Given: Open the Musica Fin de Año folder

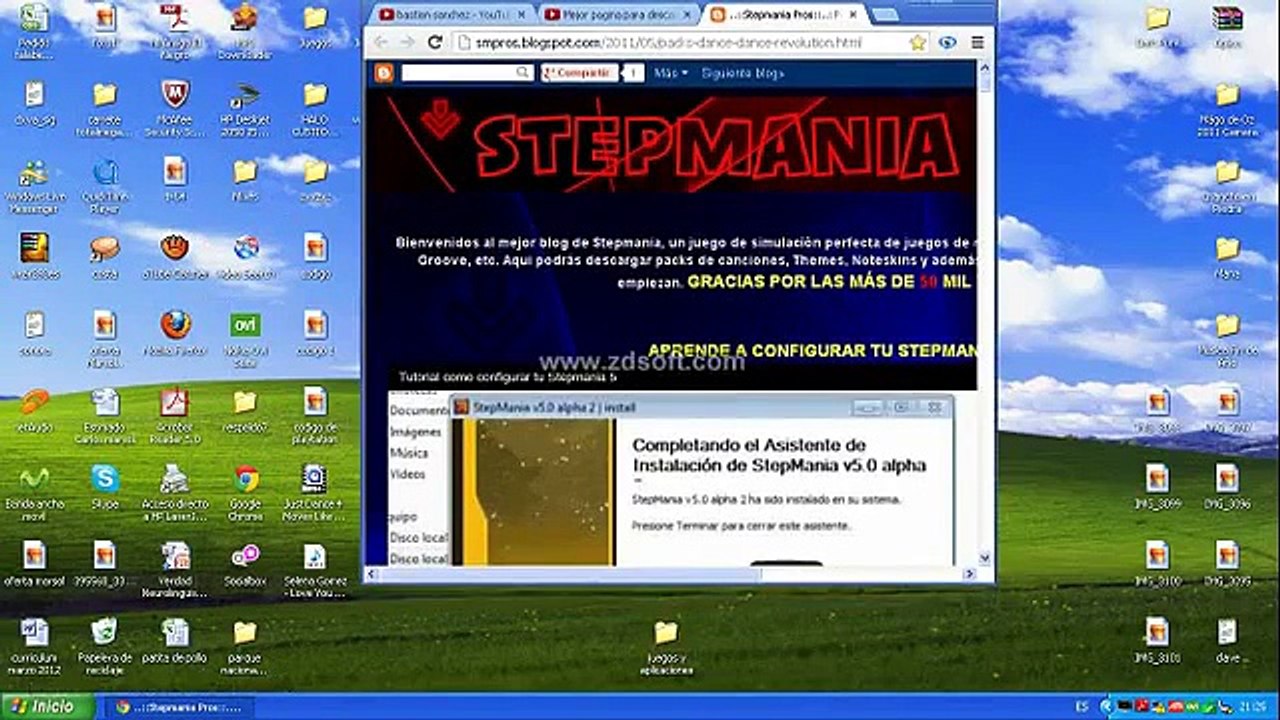Looking at the screenshot, I should click(1227, 339).
